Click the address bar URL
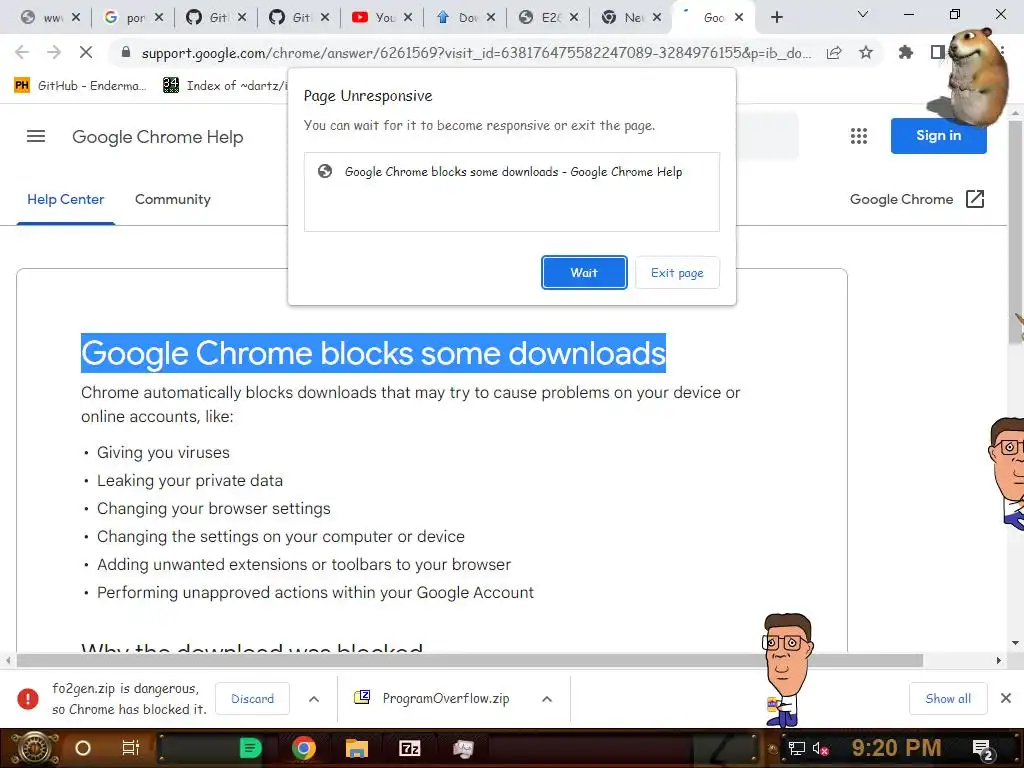1024x768 pixels. 476,53
